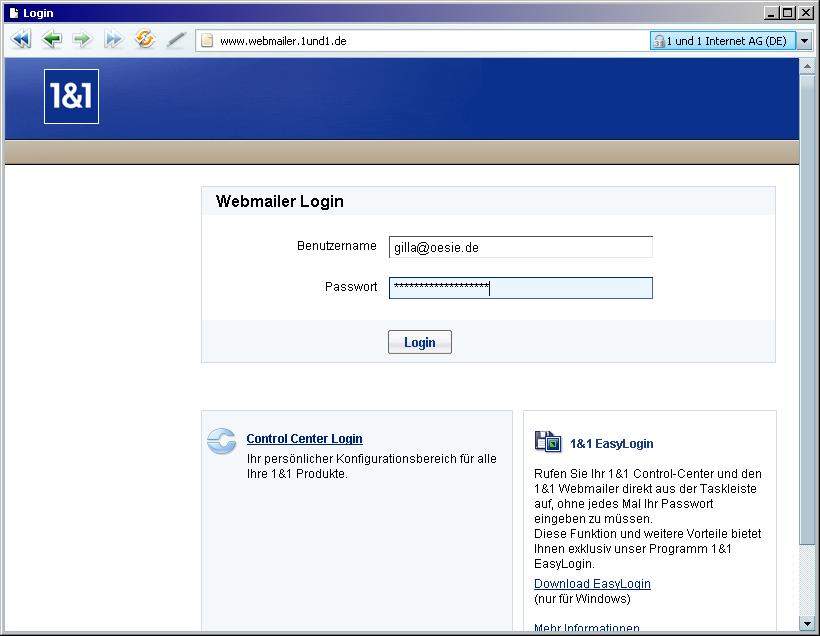The height and width of the screenshot is (636, 820).
Task: Click the 1 und 1 Internet AG security badge
Action: click(721, 41)
